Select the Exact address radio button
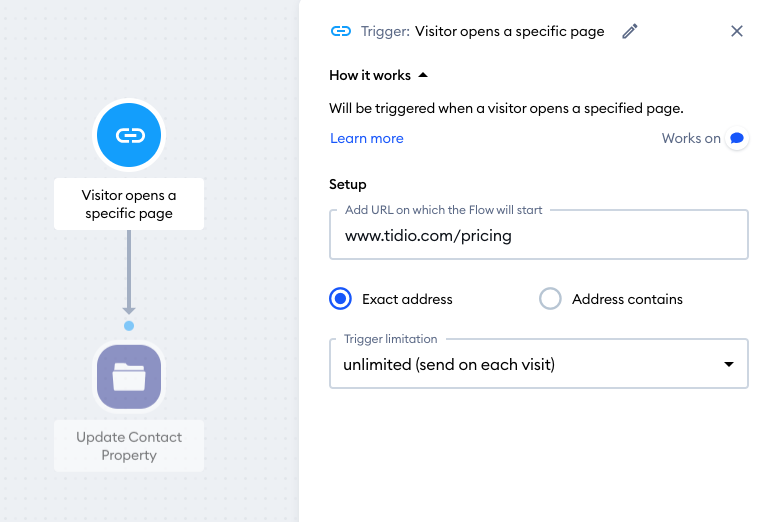This screenshot has height=522, width=772. [x=341, y=299]
